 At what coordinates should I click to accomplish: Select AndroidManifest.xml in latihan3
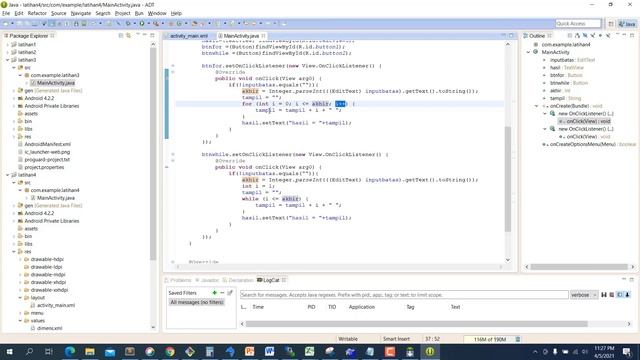pyautogui.click(x=47, y=144)
